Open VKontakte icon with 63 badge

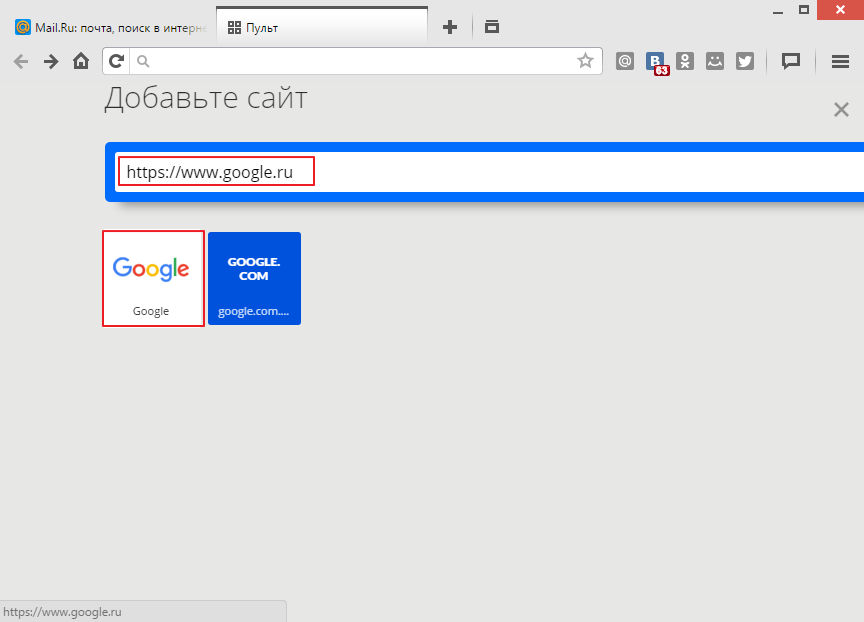pyautogui.click(x=656, y=62)
